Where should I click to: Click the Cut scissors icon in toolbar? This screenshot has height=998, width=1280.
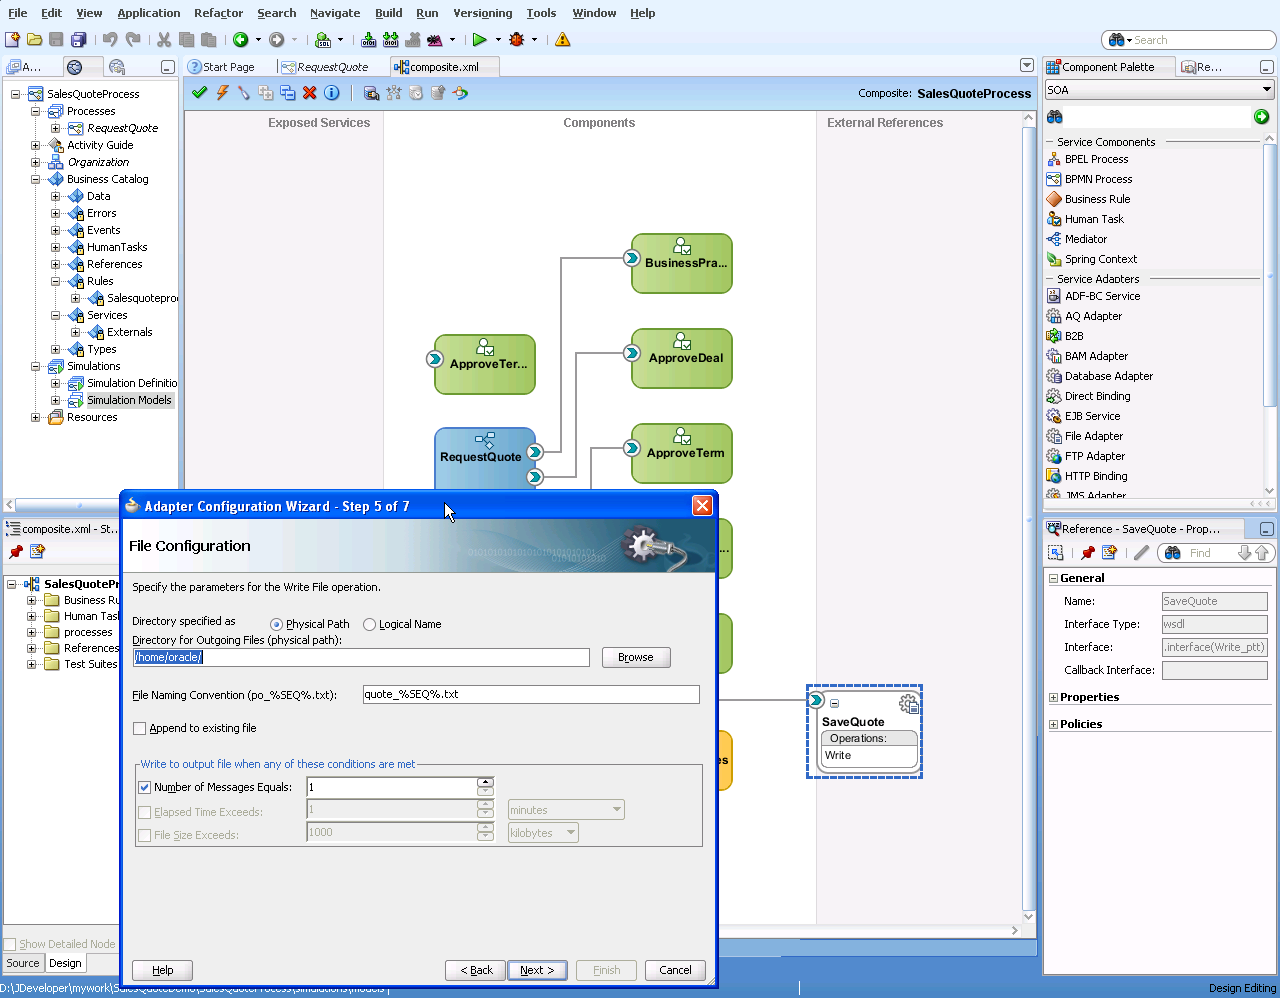pyautogui.click(x=164, y=40)
